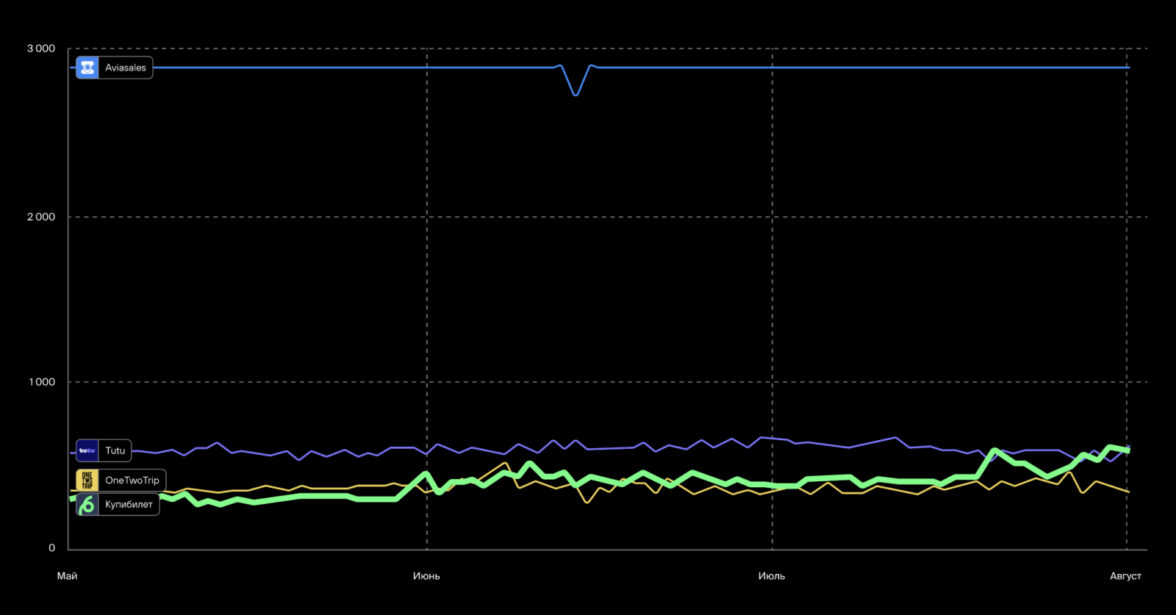Select the Tutu series label text
Viewport: 1176px width, 615px height.
(116, 451)
